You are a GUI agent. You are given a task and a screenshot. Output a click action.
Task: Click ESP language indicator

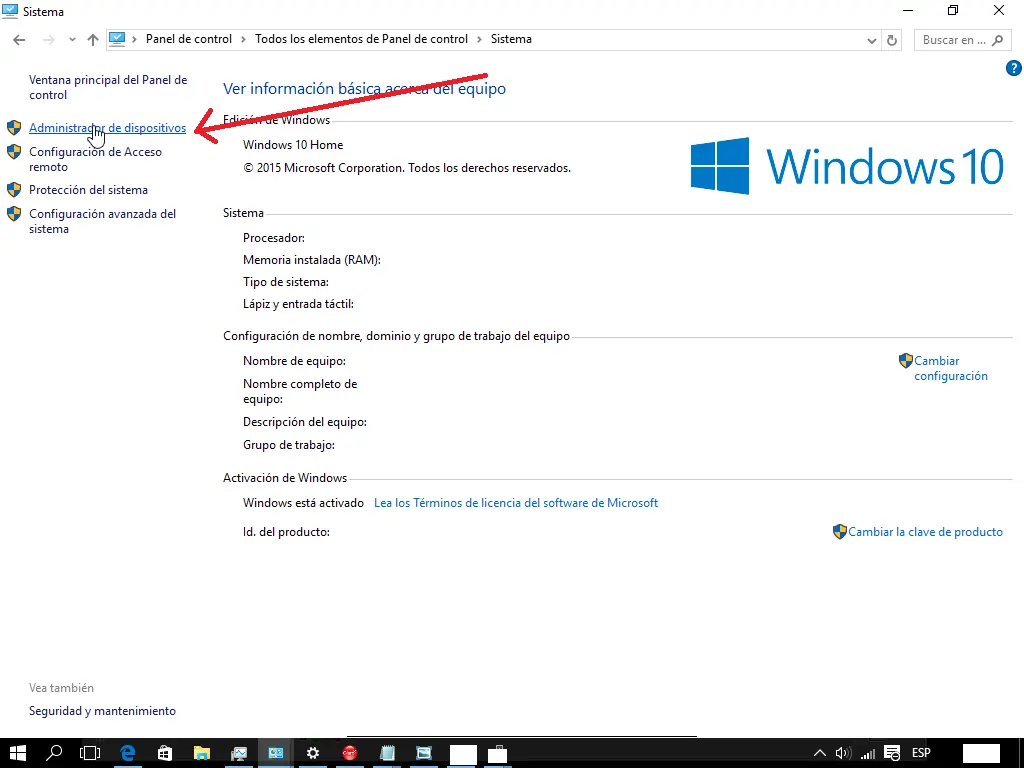921,753
